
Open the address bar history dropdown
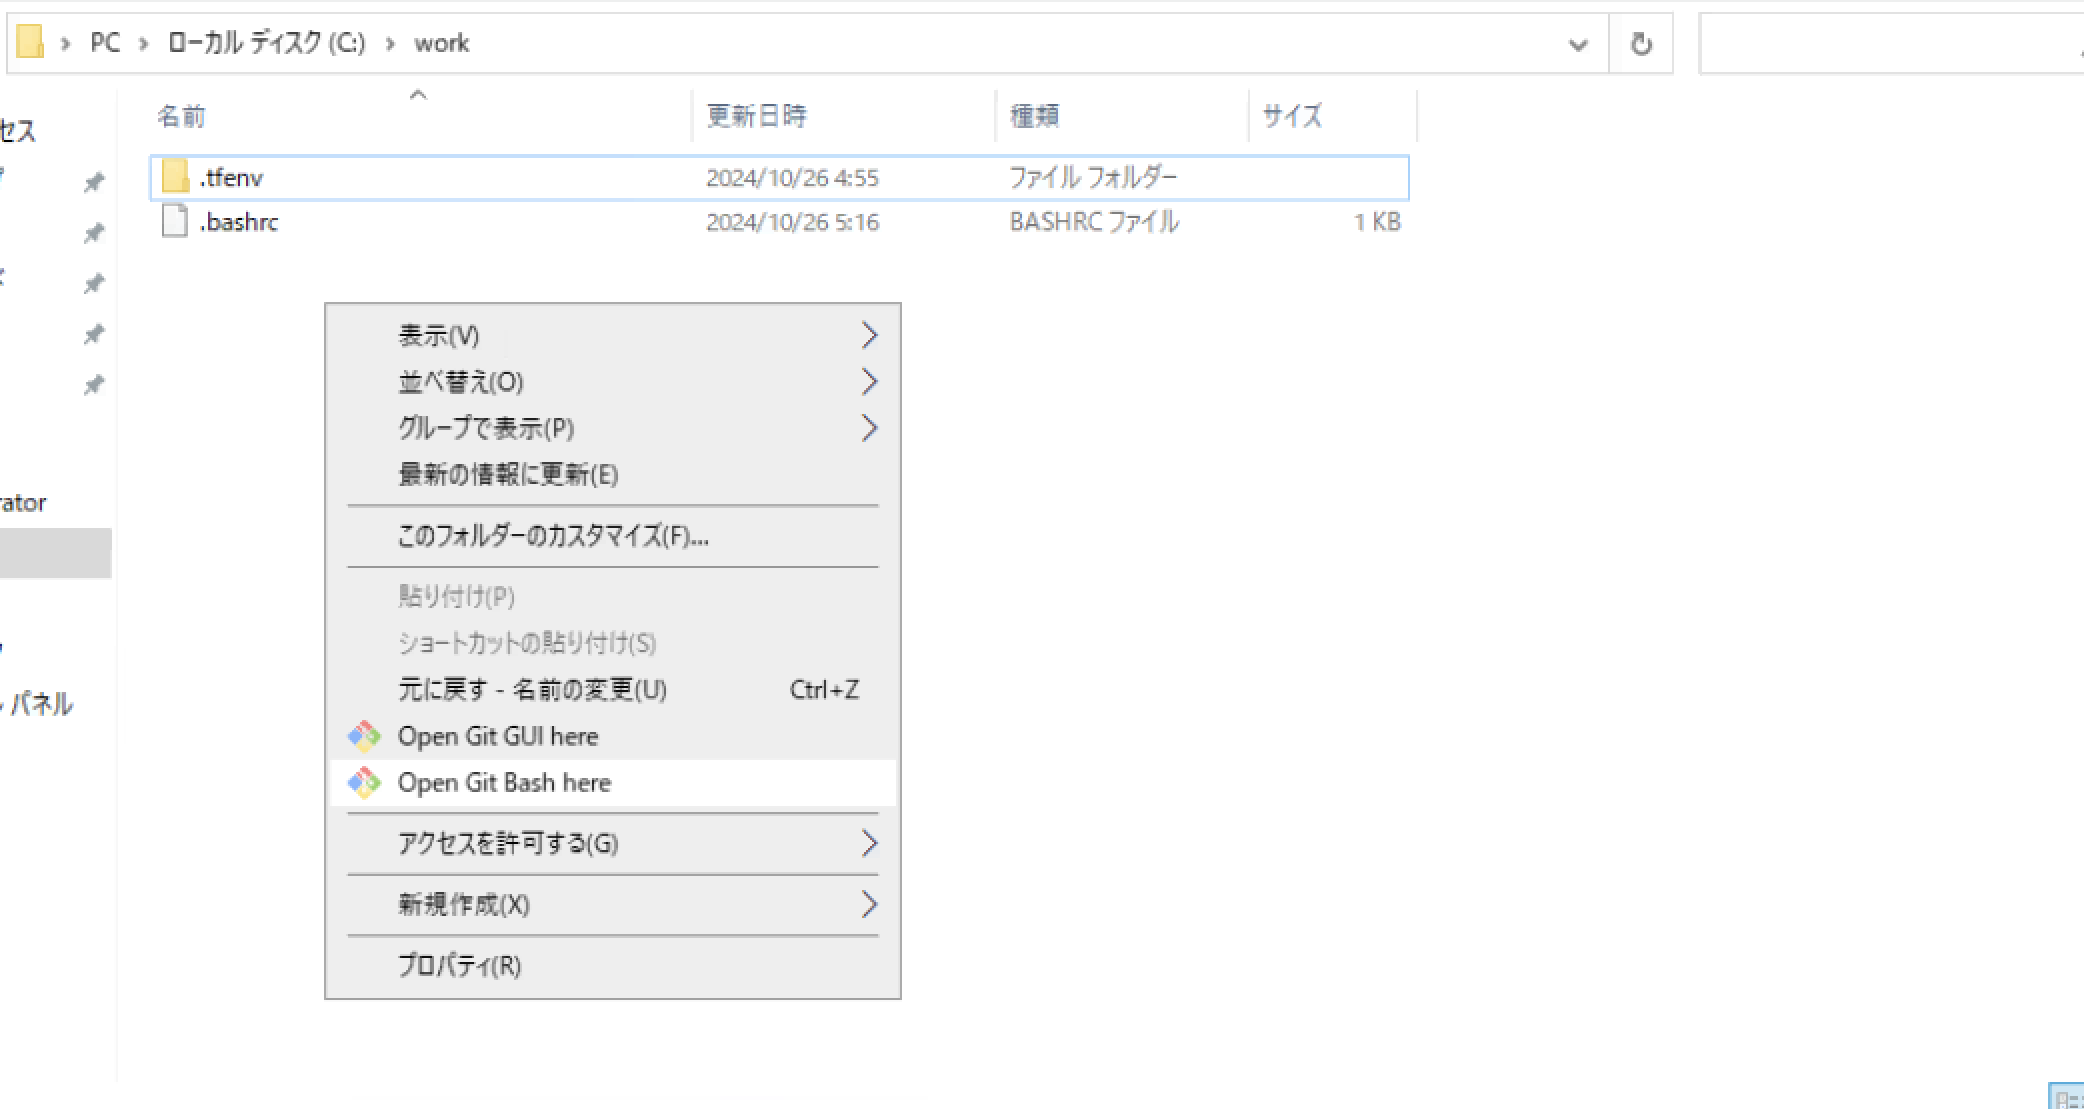coord(1577,44)
